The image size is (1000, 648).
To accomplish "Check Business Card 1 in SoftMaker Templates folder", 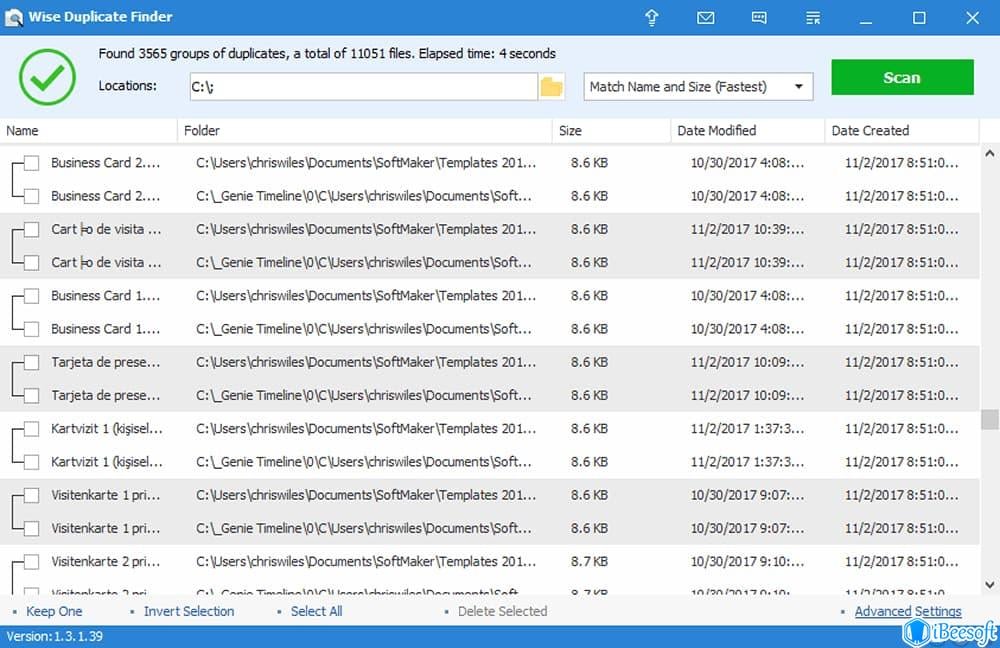I will pos(31,295).
